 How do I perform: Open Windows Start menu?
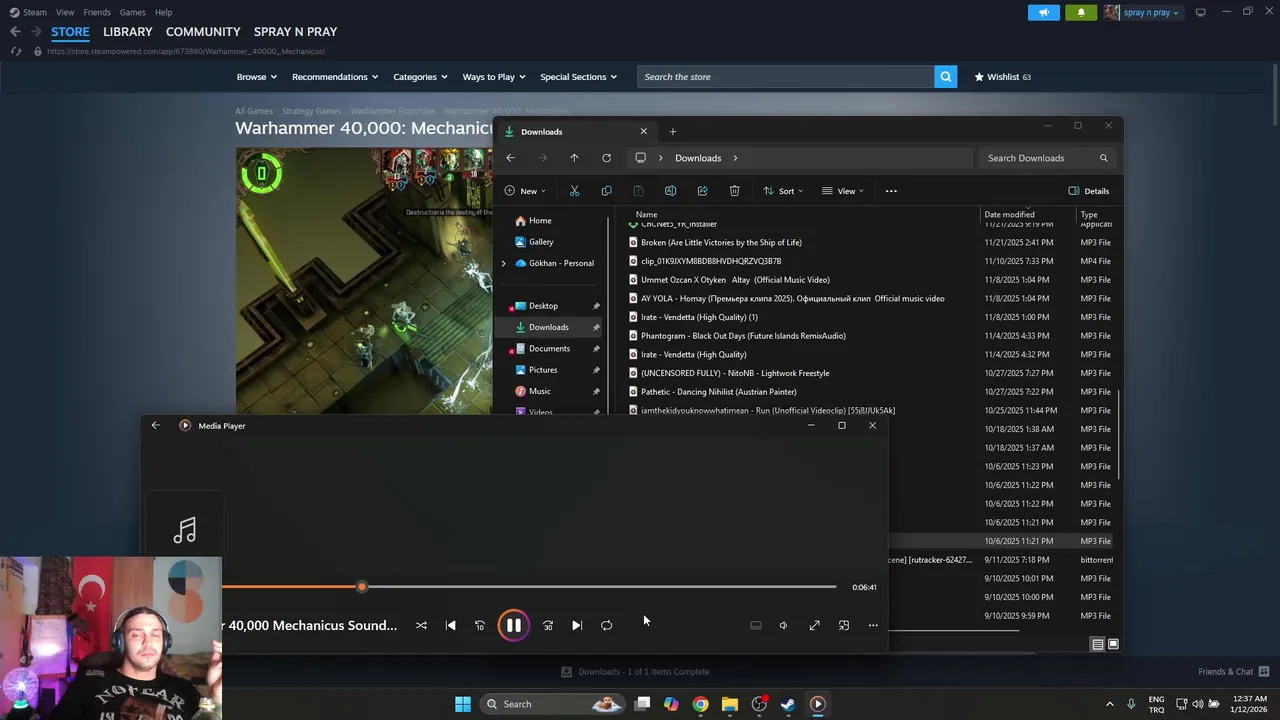point(463,704)
